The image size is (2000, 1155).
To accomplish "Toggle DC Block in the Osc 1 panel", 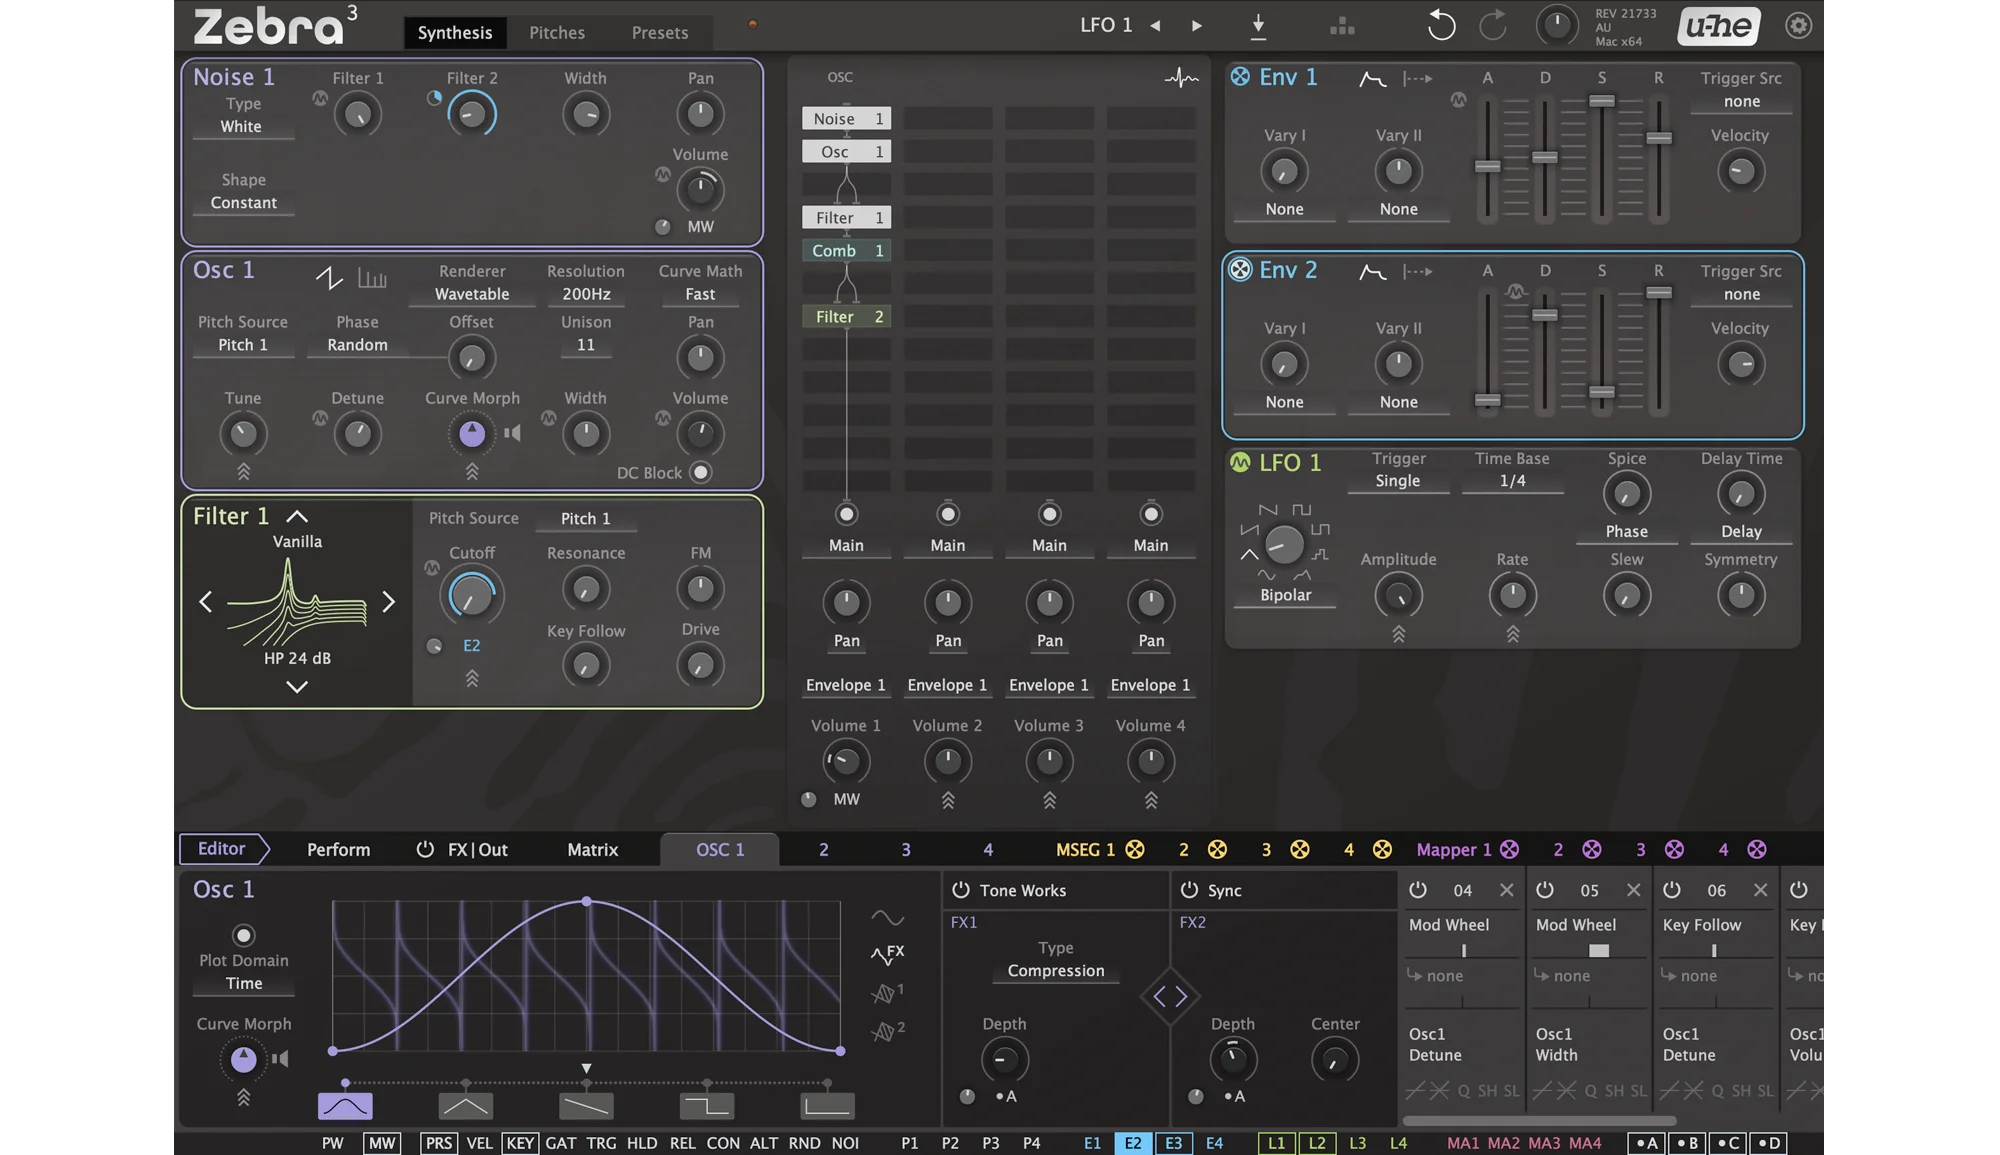I will [700, 472].
